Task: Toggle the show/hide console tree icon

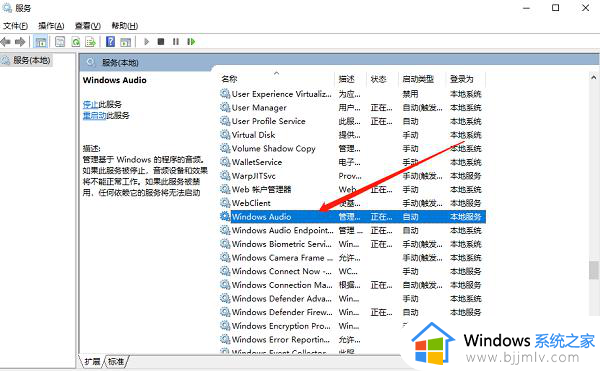Action: coord(41,42)
